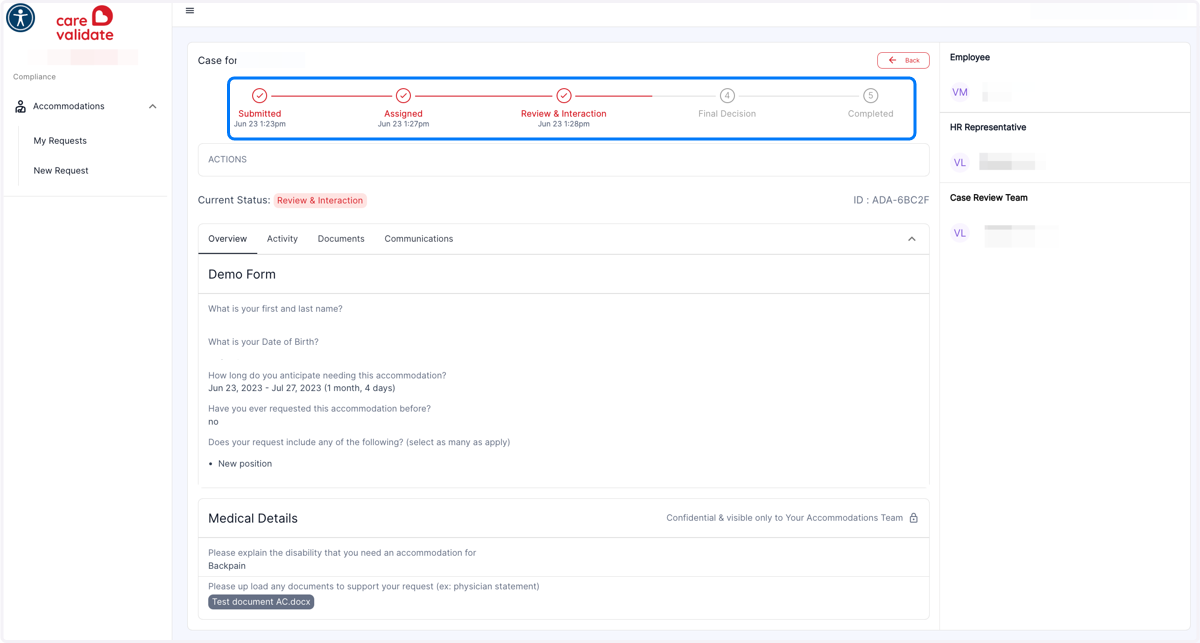Click the Review & Interaction status badge
1200x643 pixels.
[x=320, y=200]
